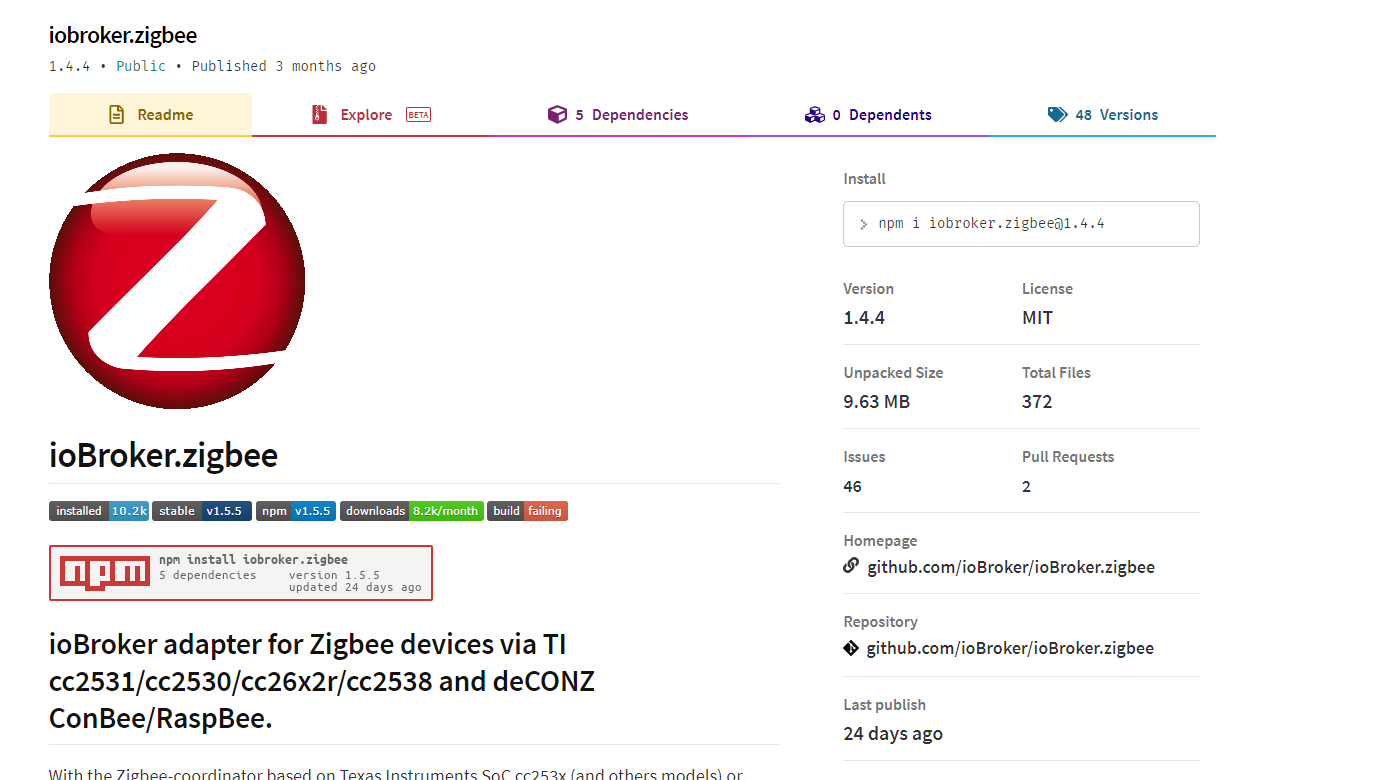Click the Readme document icon
The height and width of the screenshot is (780, 1379).
[117, 115]
